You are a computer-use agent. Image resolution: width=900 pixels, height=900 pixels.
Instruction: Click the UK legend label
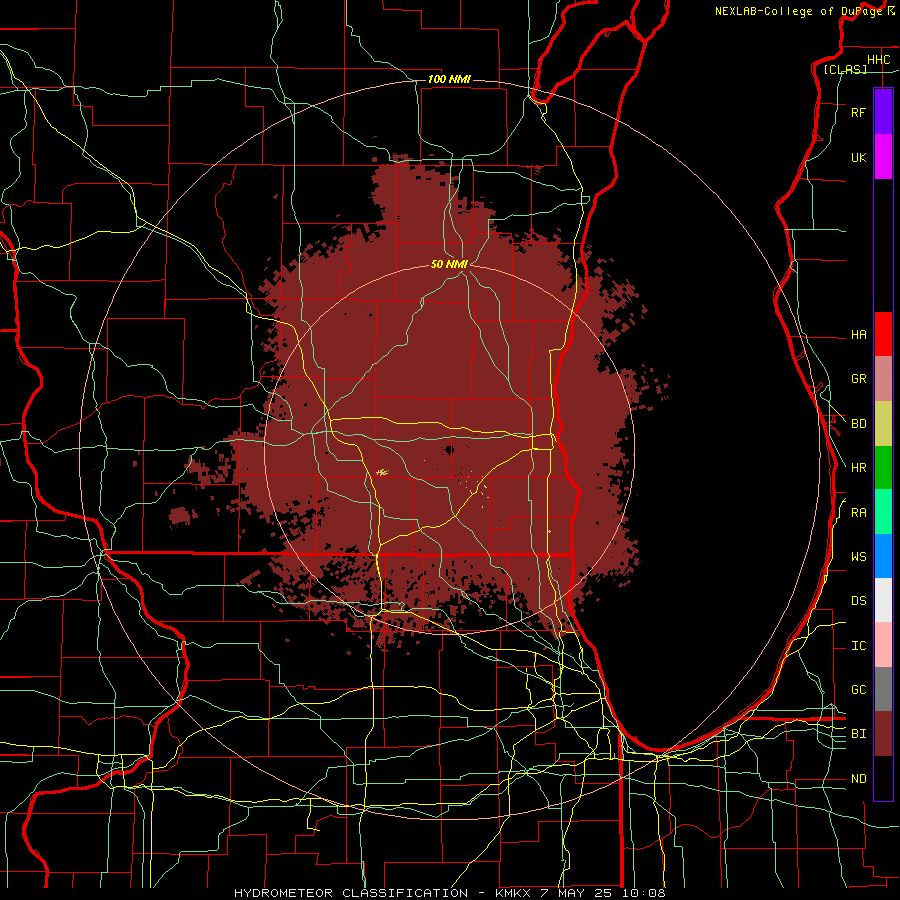point(858,157)
